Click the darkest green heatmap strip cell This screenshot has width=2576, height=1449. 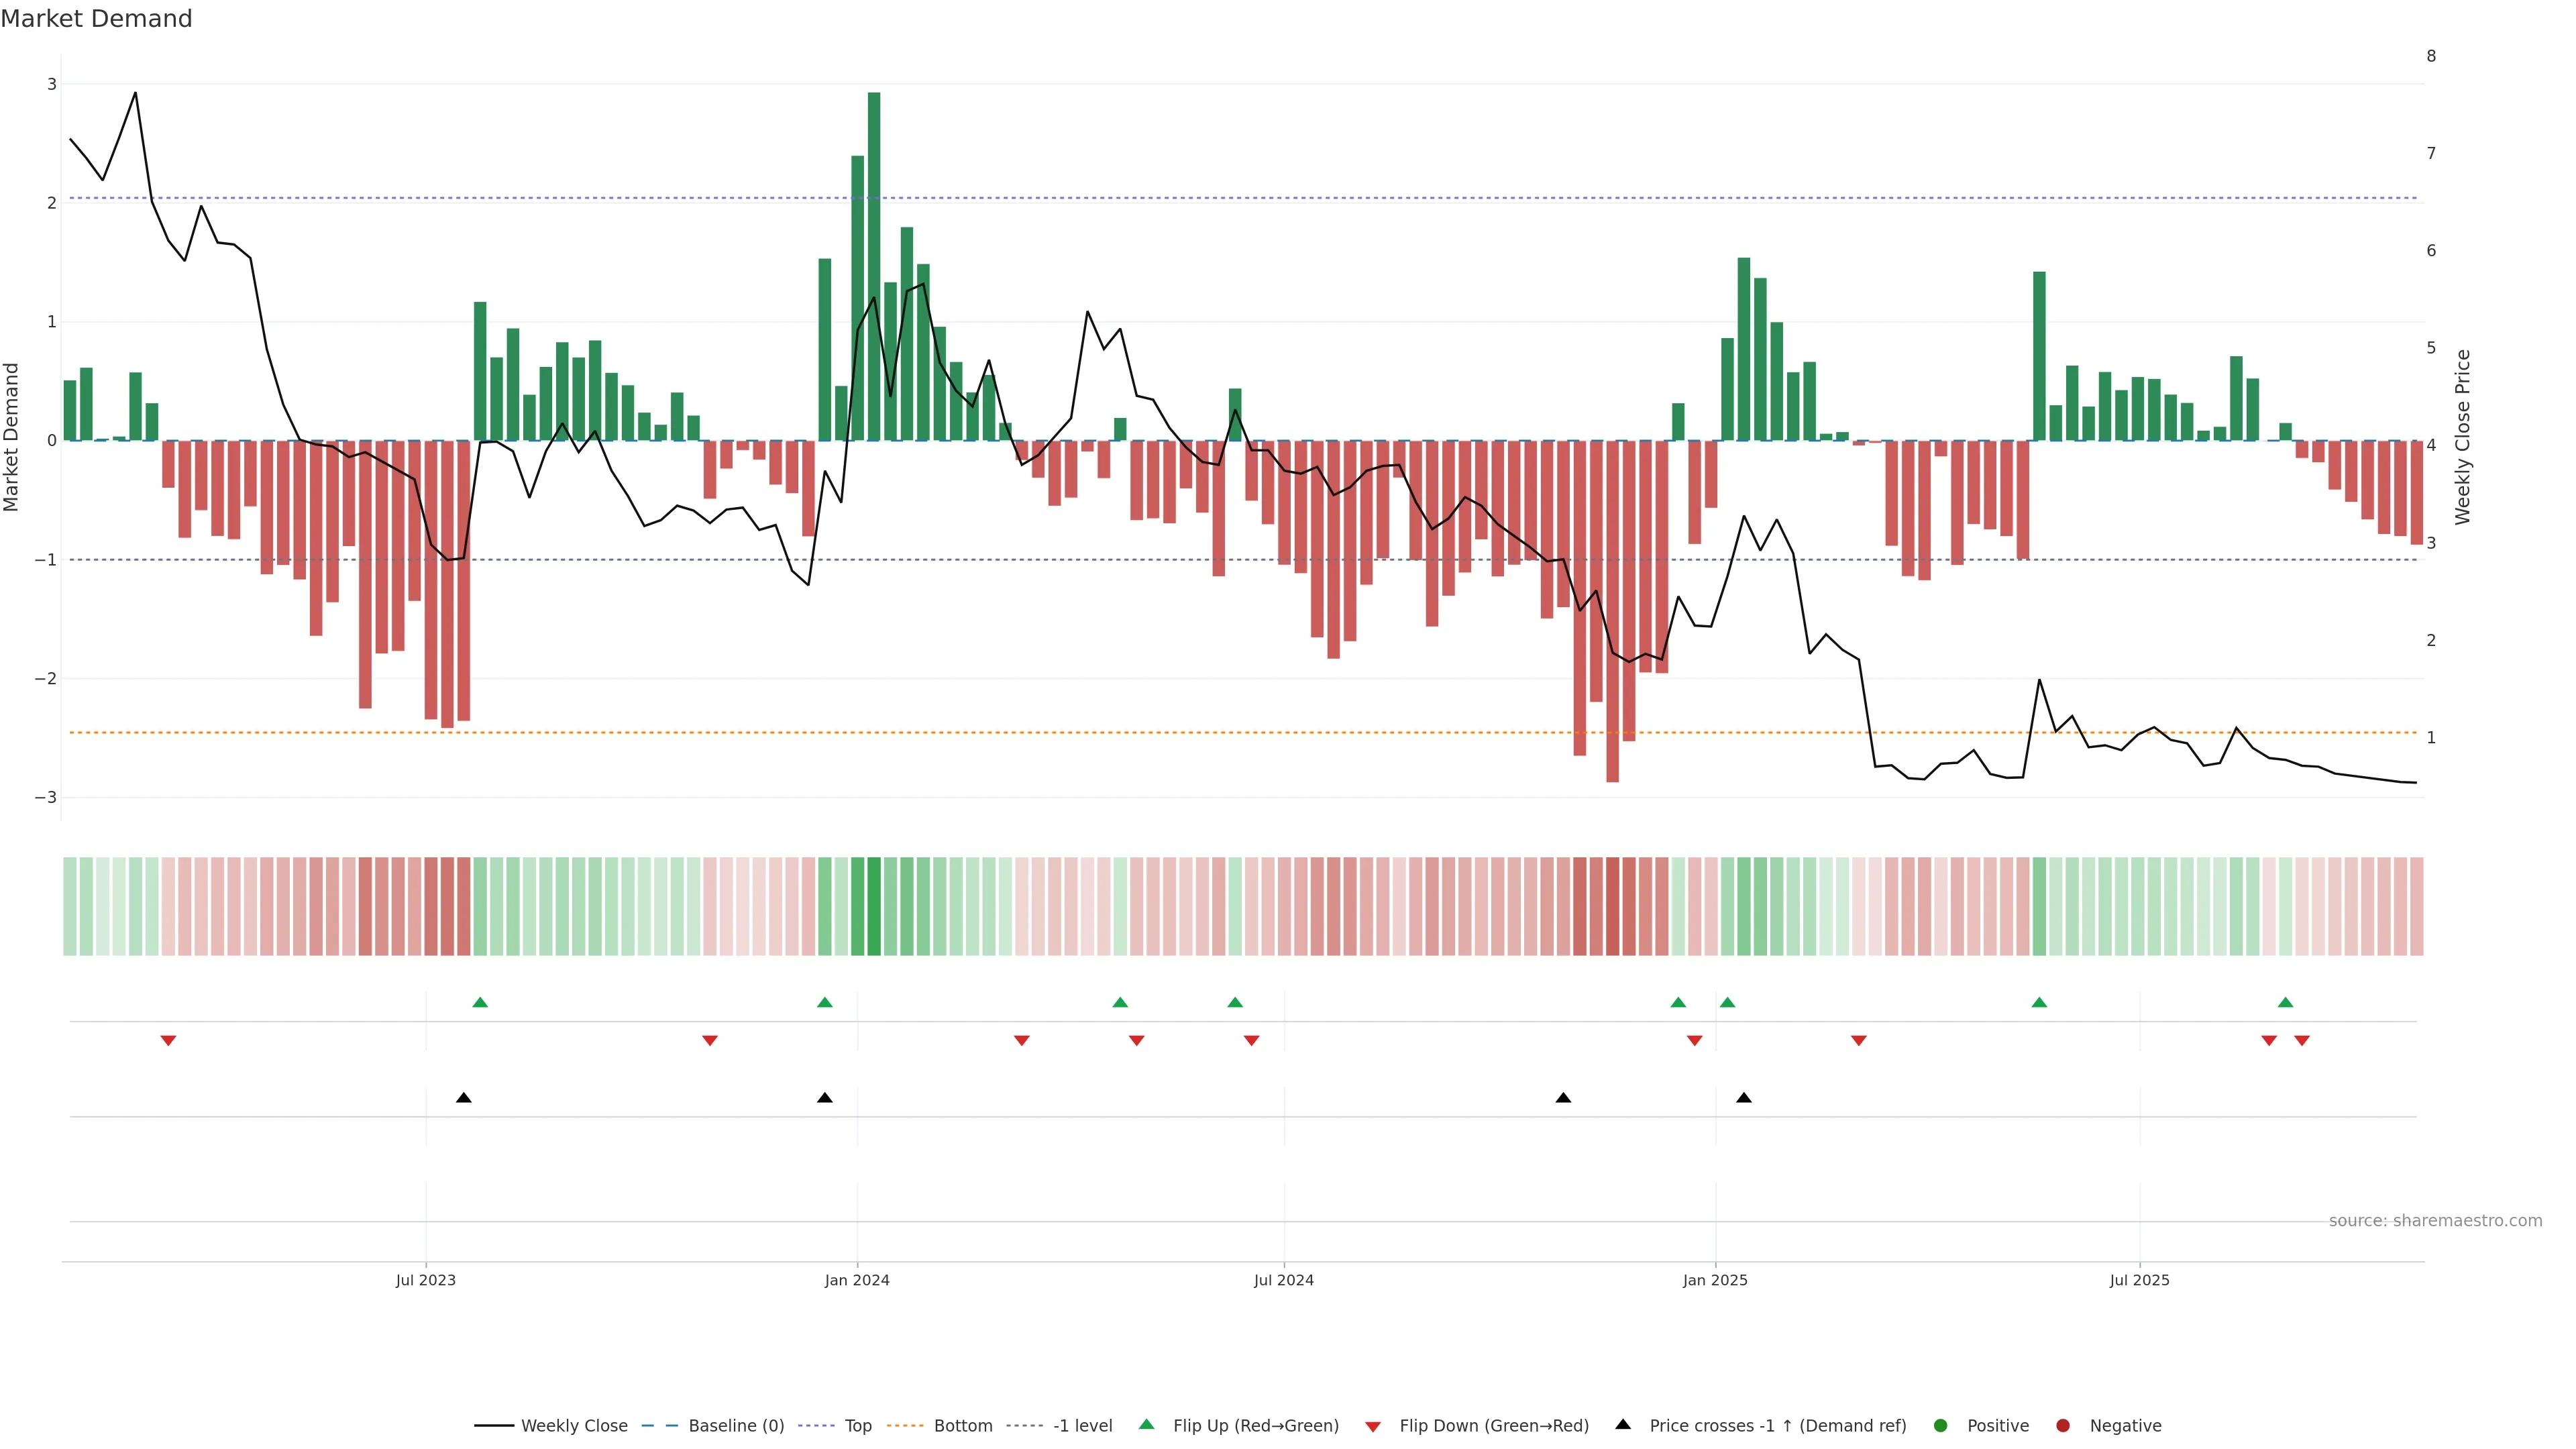tap(874, 906)
